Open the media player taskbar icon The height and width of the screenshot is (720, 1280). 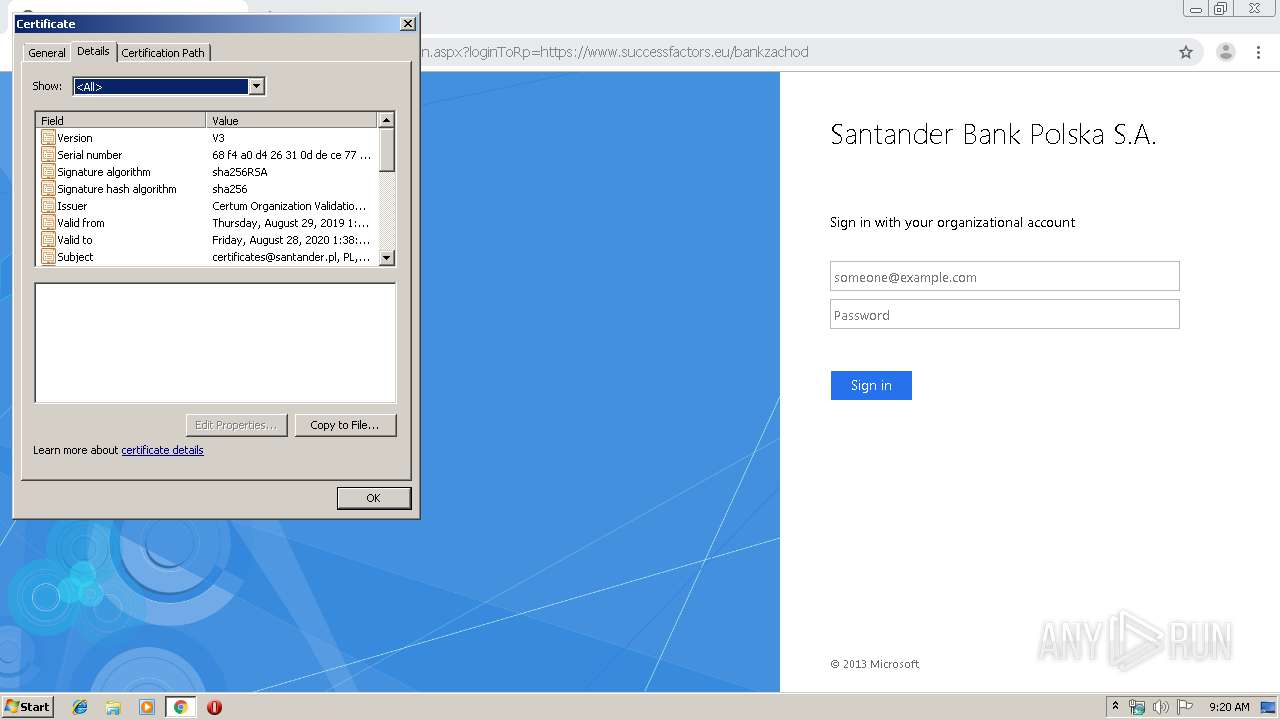pos(147,707)
